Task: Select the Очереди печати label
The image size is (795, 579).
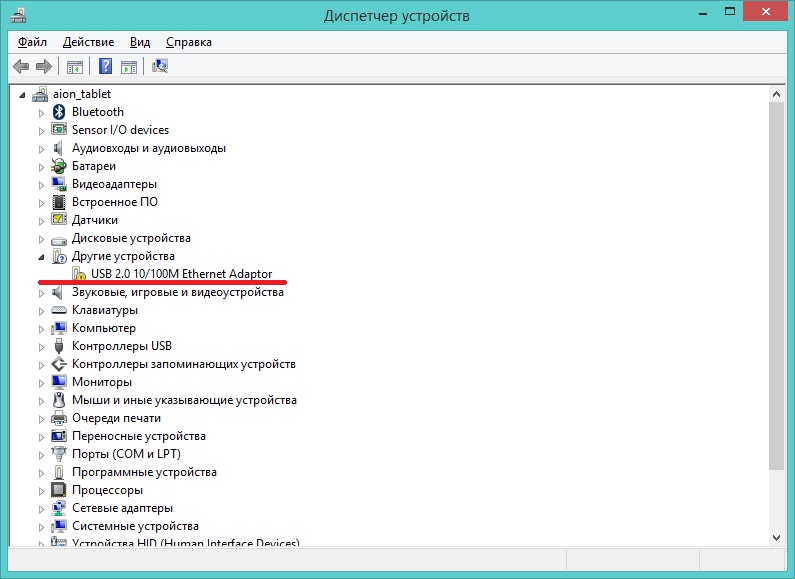Action: coord(116,418)
